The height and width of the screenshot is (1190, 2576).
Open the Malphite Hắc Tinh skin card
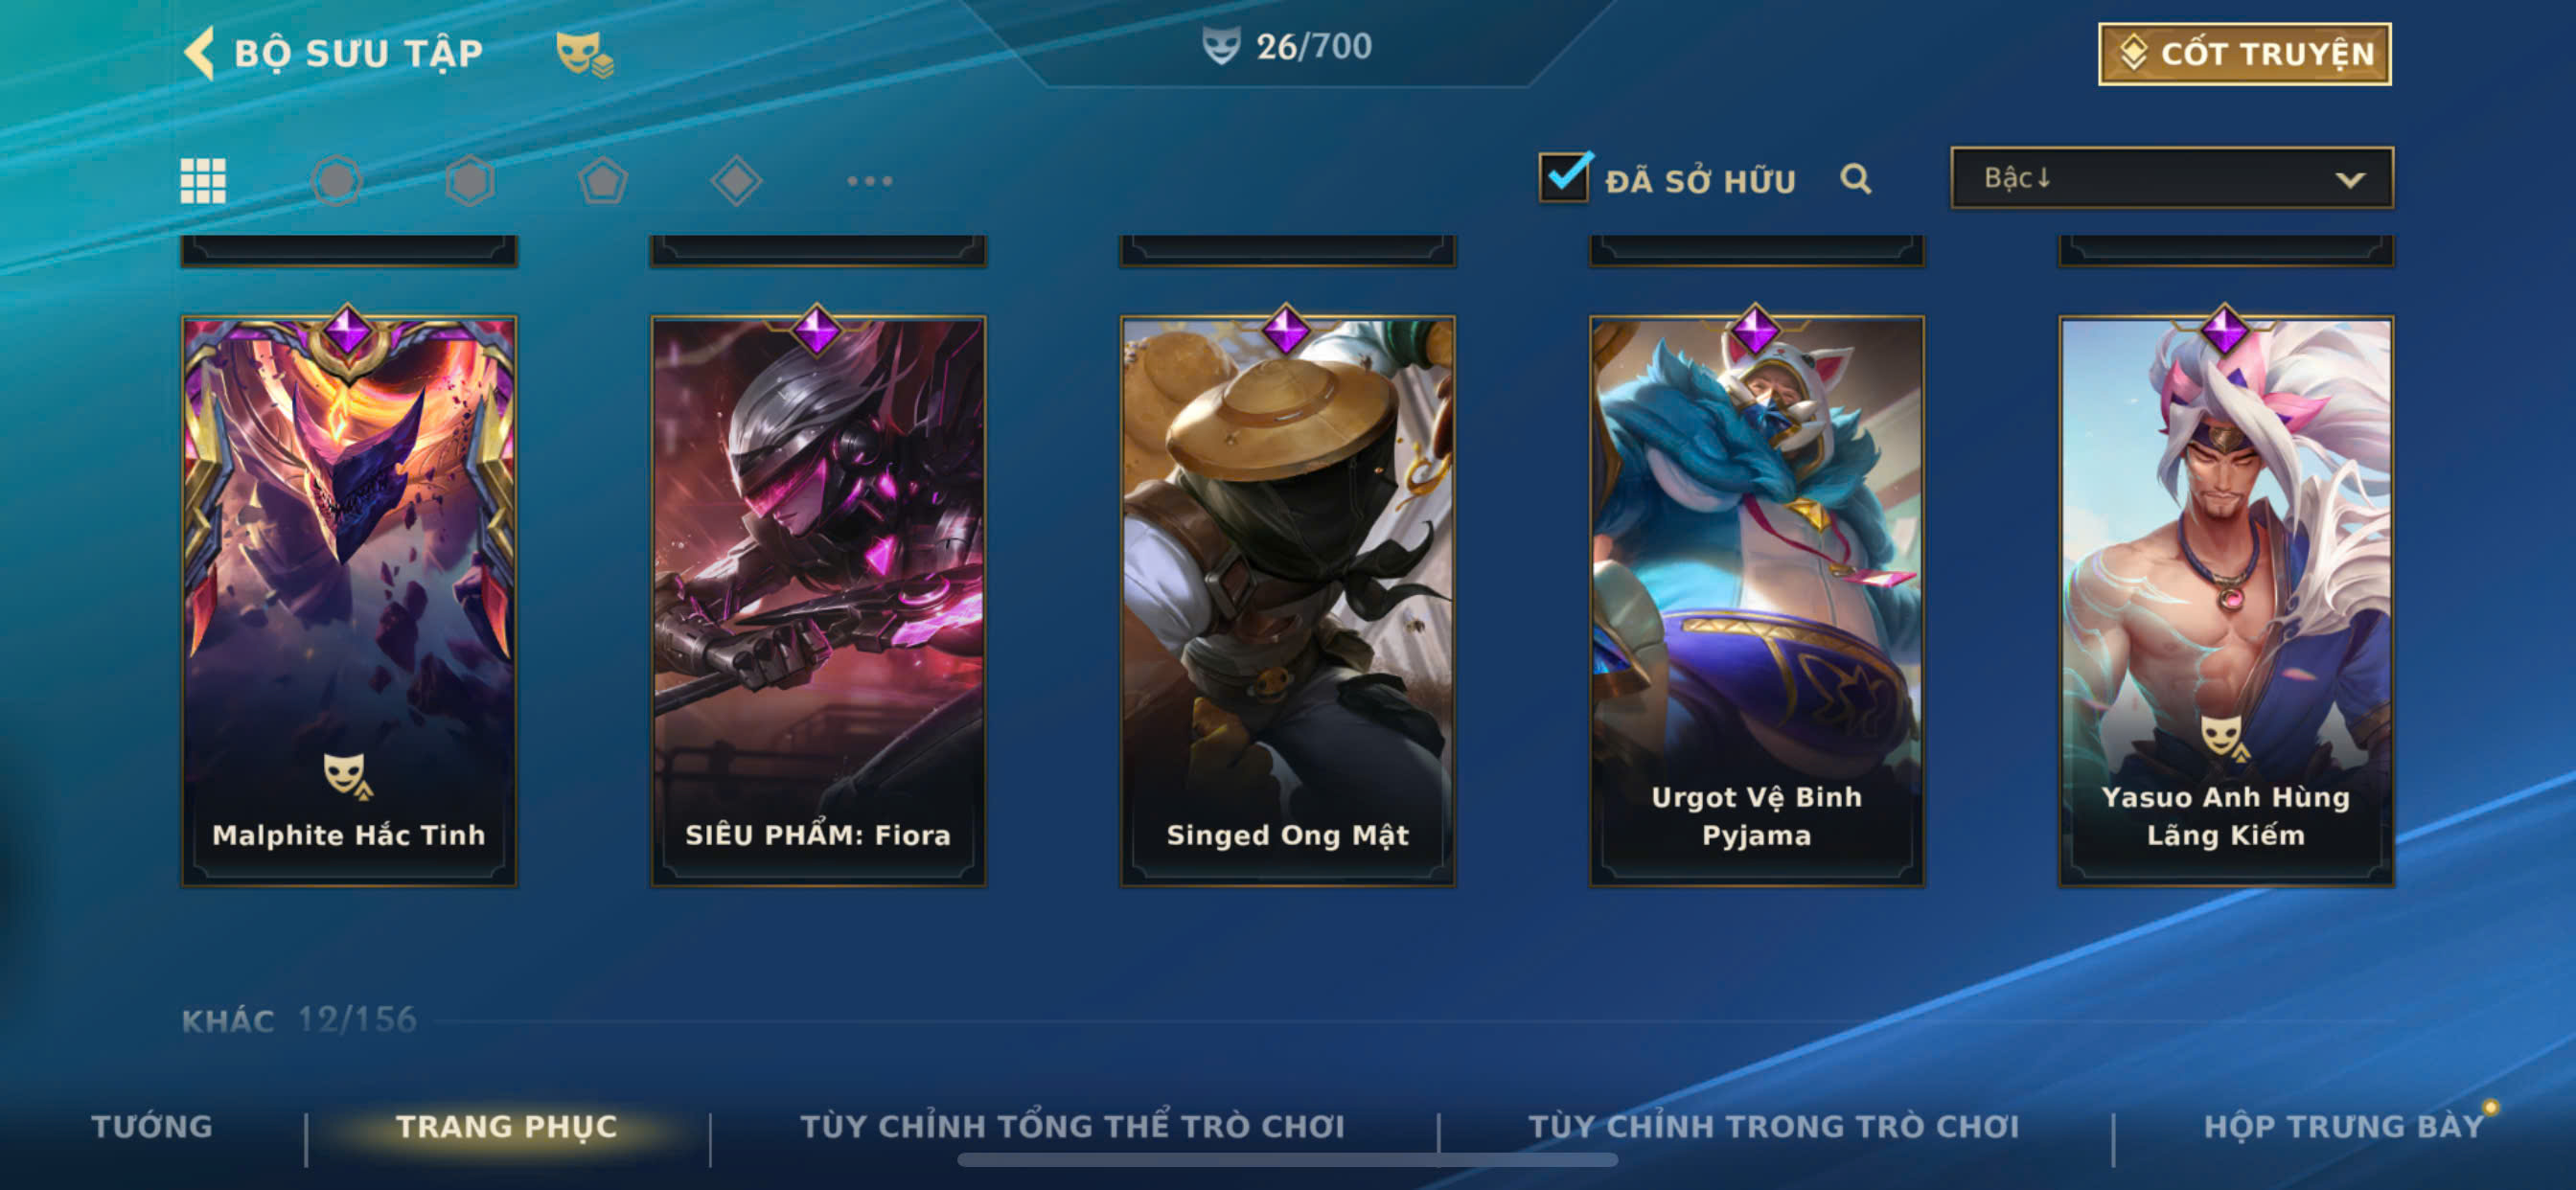[349, 599]
